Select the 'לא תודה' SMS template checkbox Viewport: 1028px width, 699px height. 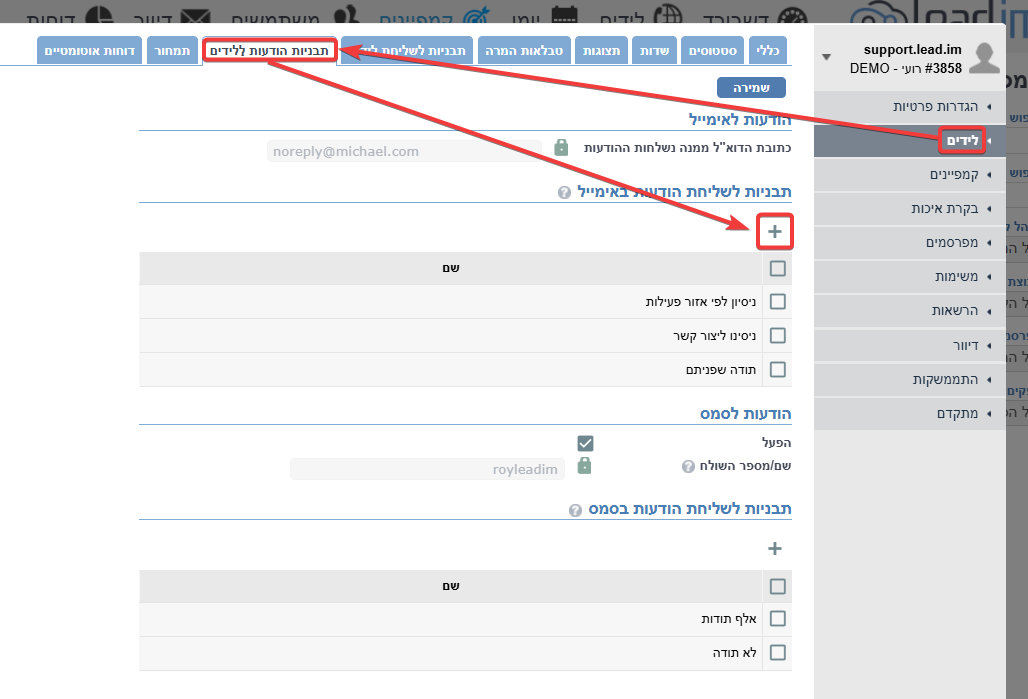tap(777, 653)
